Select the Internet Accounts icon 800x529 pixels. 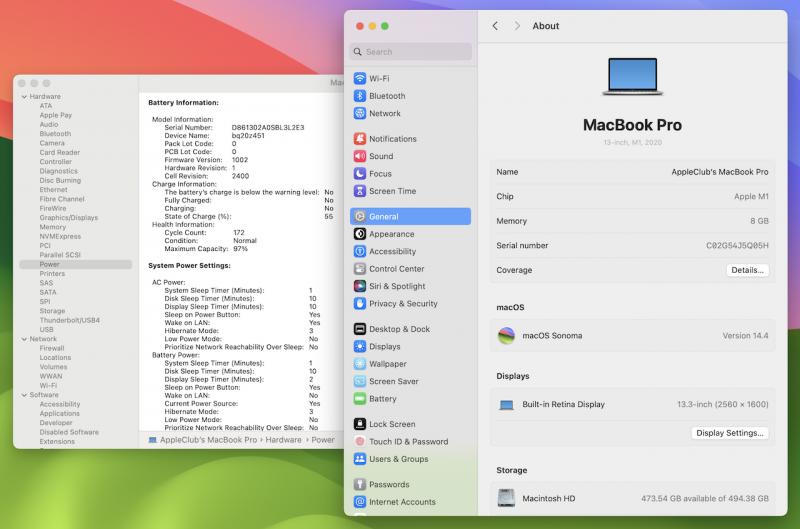[x=360, y=501]
